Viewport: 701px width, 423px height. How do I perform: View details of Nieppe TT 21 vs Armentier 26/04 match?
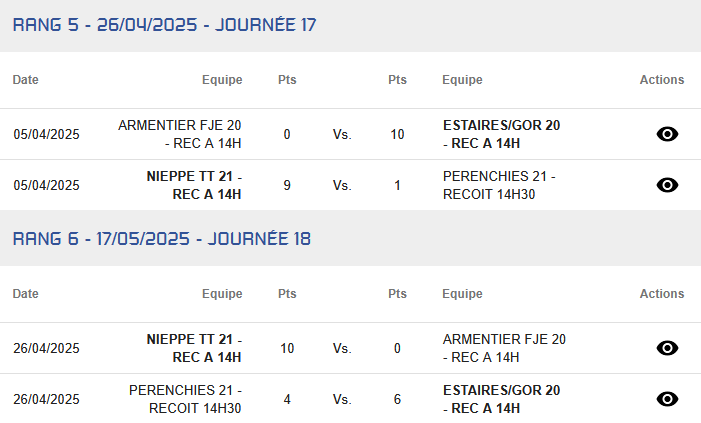[x=667, y=348]
